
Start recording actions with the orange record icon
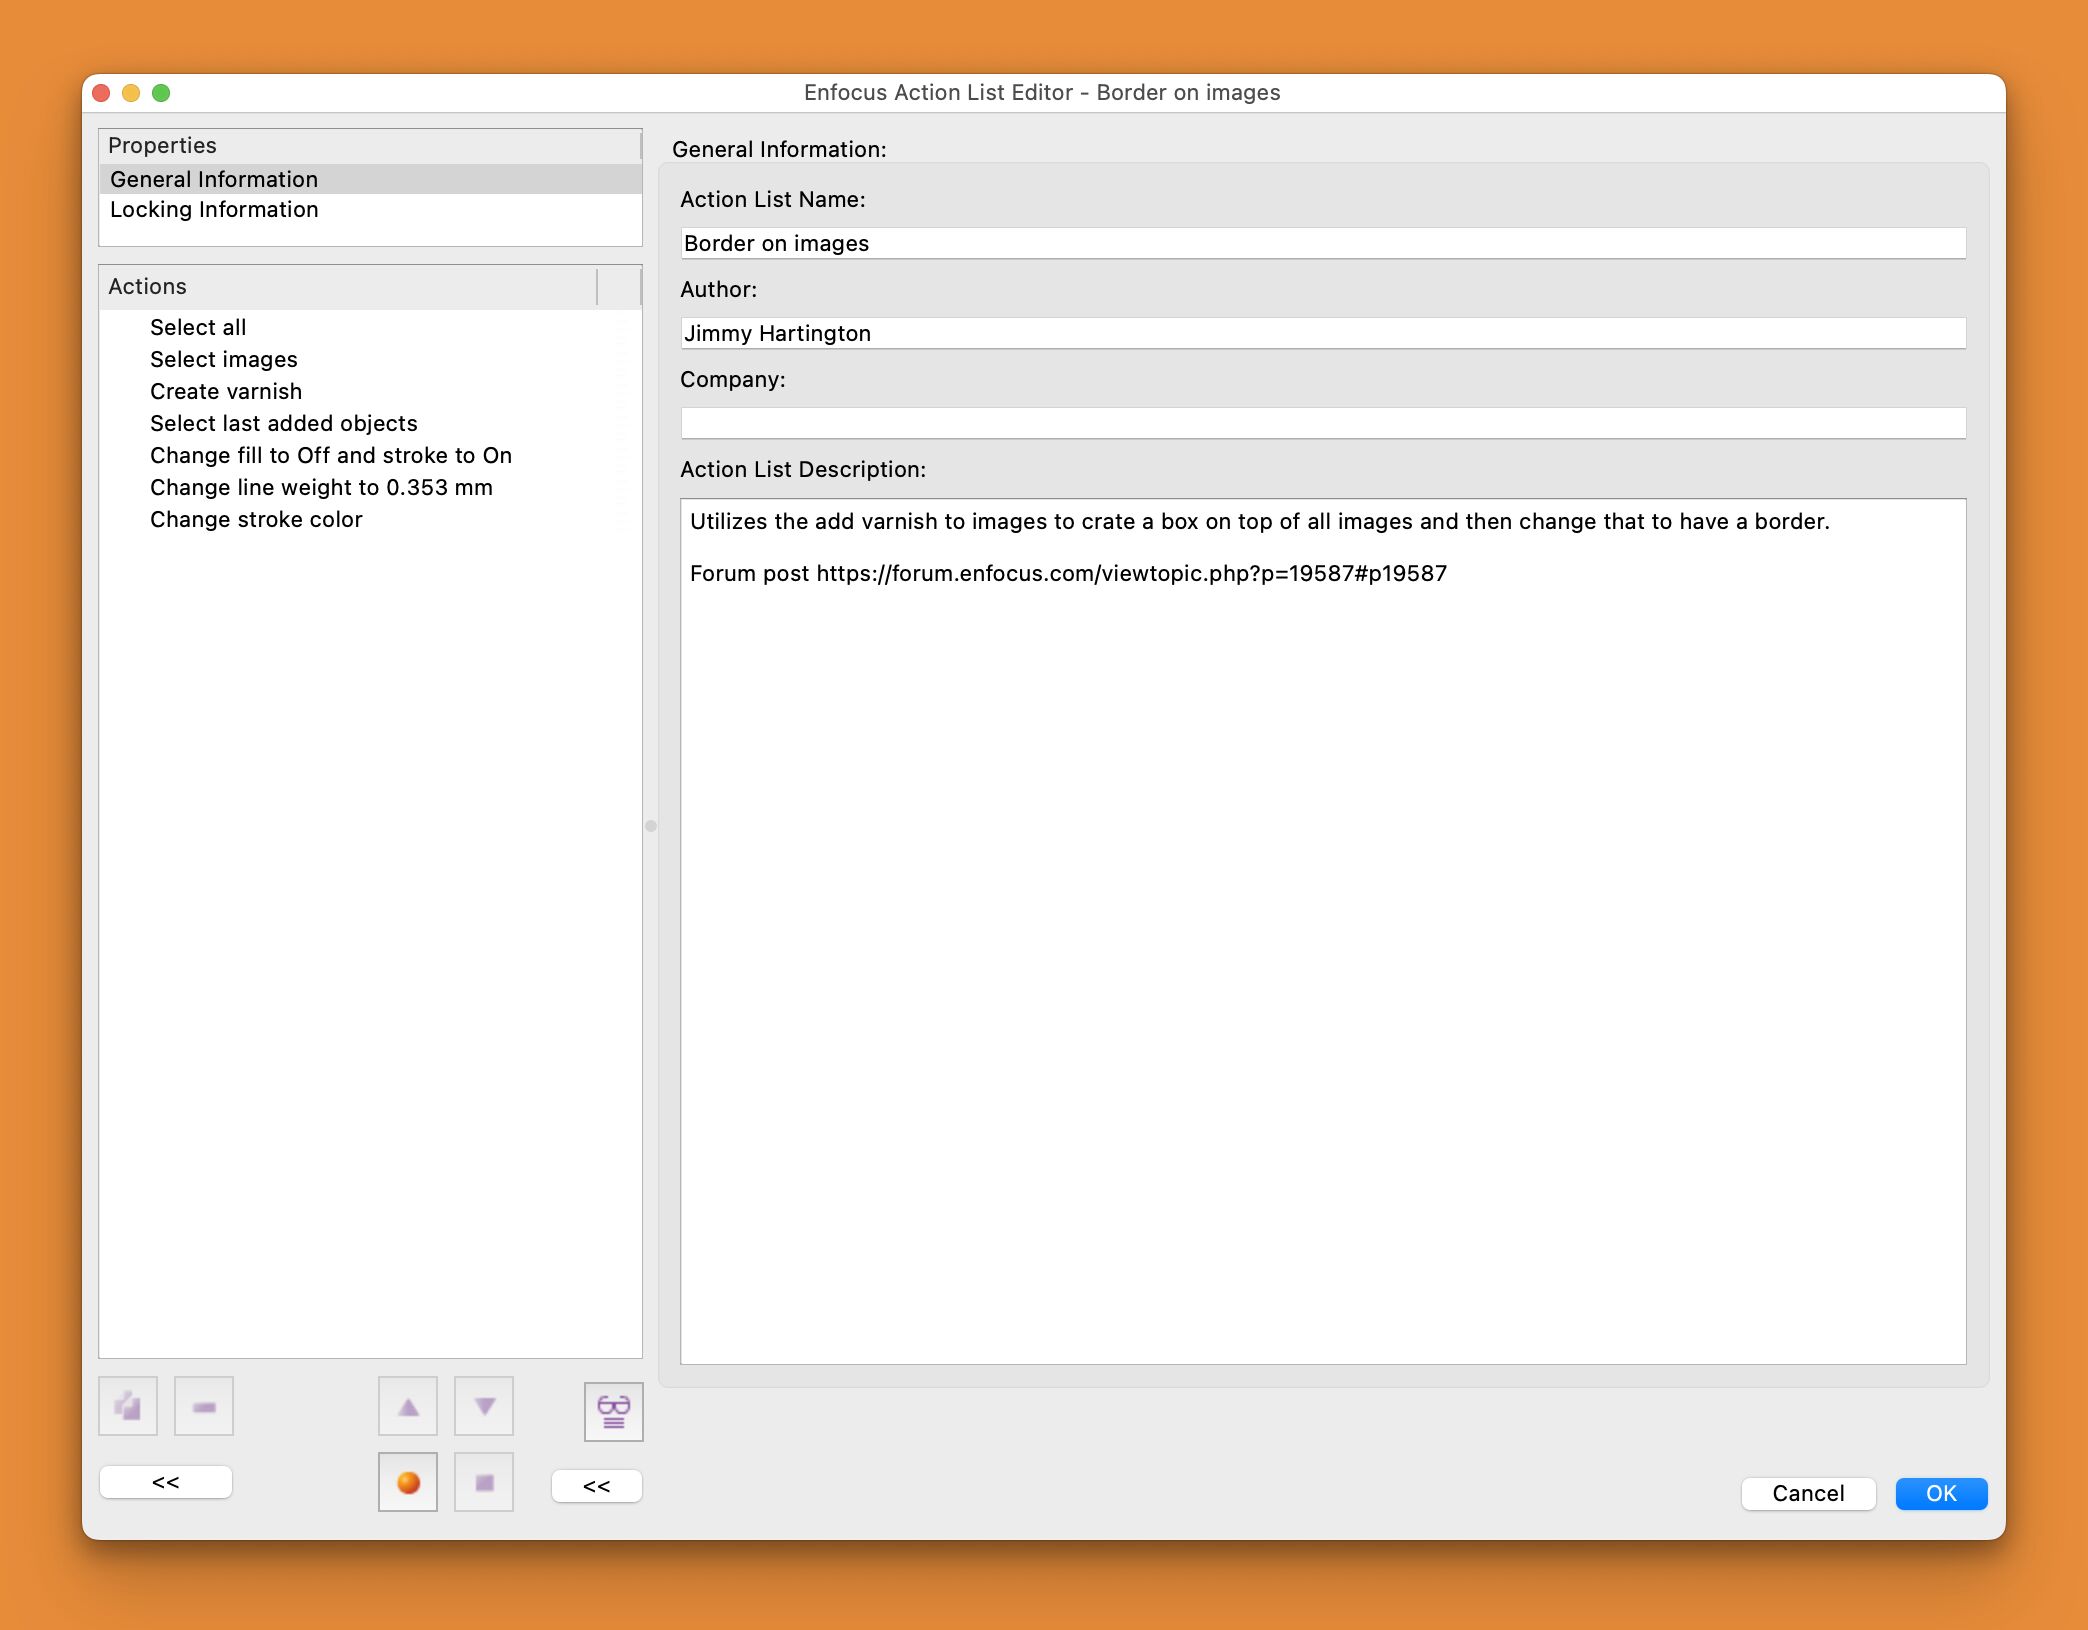407,1481
